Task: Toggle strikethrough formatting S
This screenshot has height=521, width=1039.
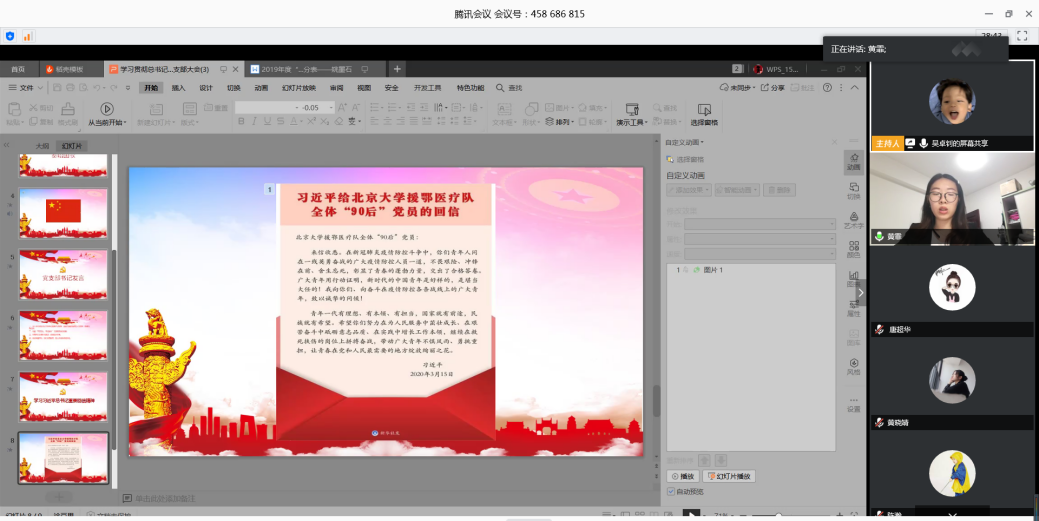Action: 280,121
